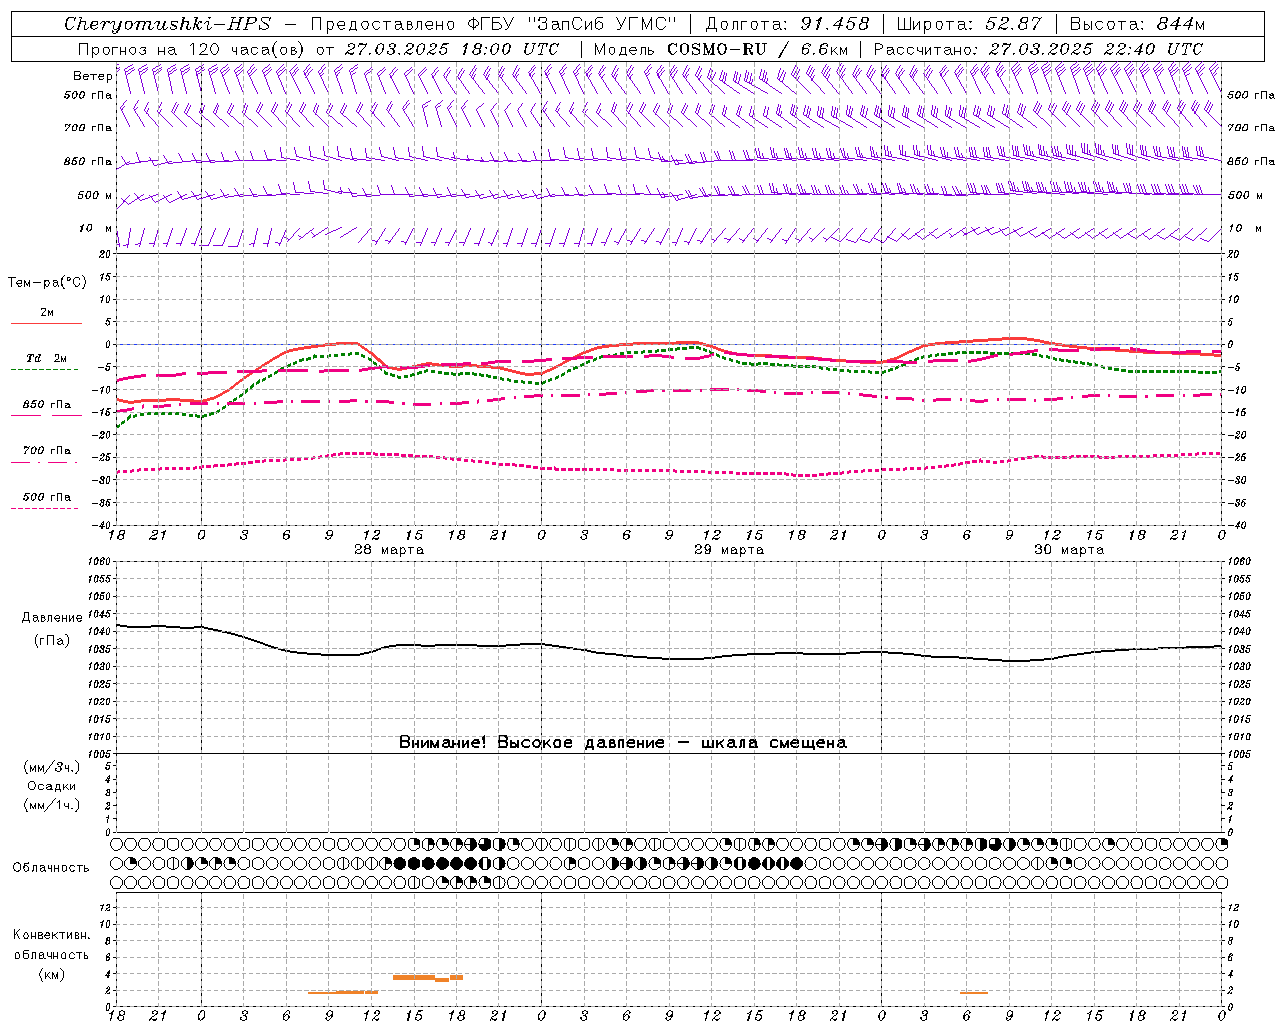Select the Давление panel label
The width and height of the screenshot is (1280, 1024).
click(52, 618)
